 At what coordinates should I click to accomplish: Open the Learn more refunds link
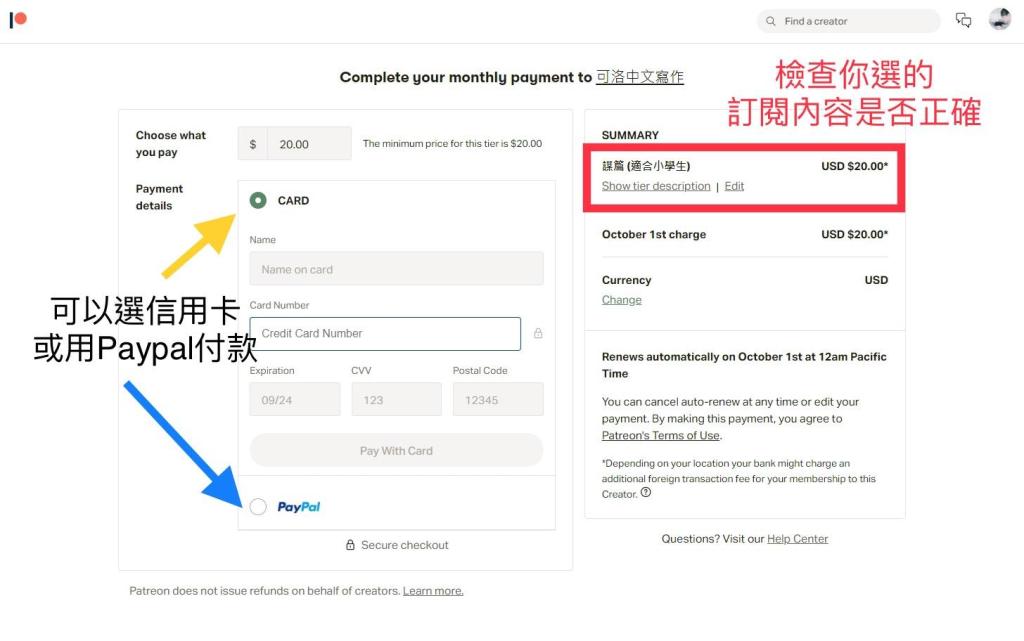[x=433, y=591]
